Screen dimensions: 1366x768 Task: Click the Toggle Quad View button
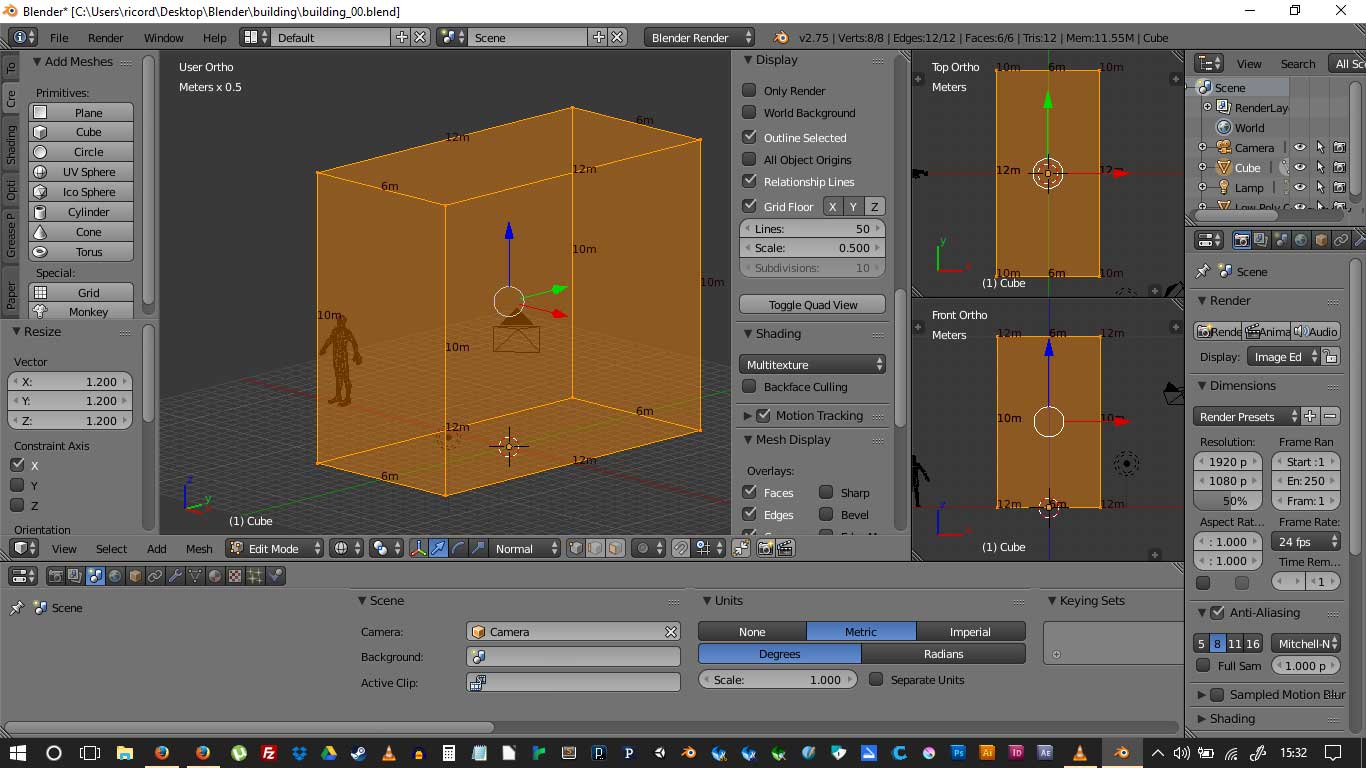tap(812, 305)
